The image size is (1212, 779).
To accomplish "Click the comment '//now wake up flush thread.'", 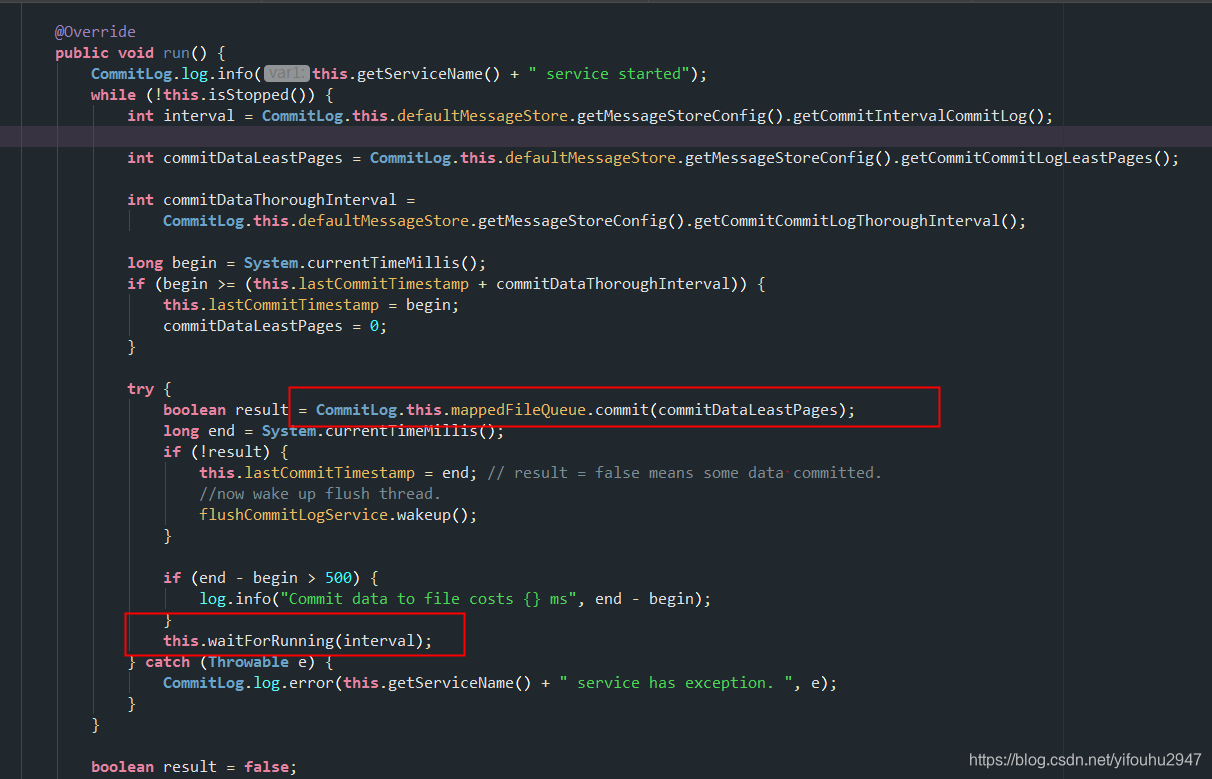I will [320, 494].
